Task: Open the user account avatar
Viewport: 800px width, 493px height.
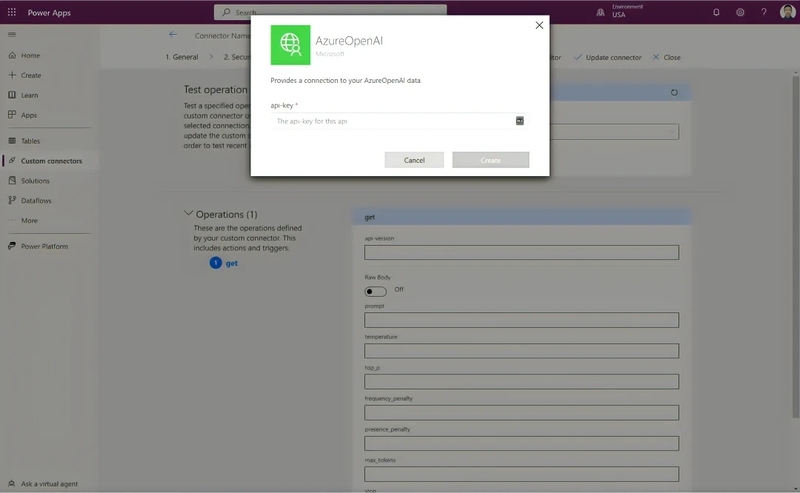Action: point(787,12)
